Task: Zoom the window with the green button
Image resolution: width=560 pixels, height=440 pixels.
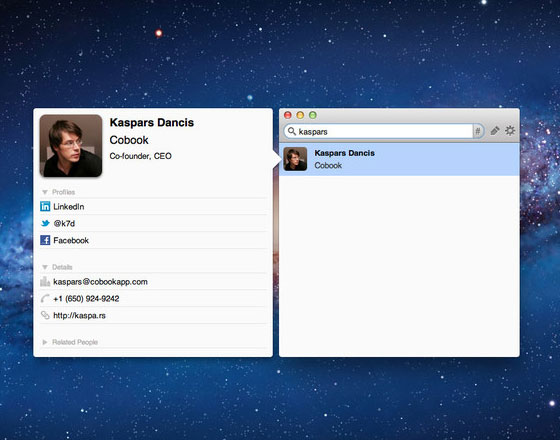Action: [312, 115]
